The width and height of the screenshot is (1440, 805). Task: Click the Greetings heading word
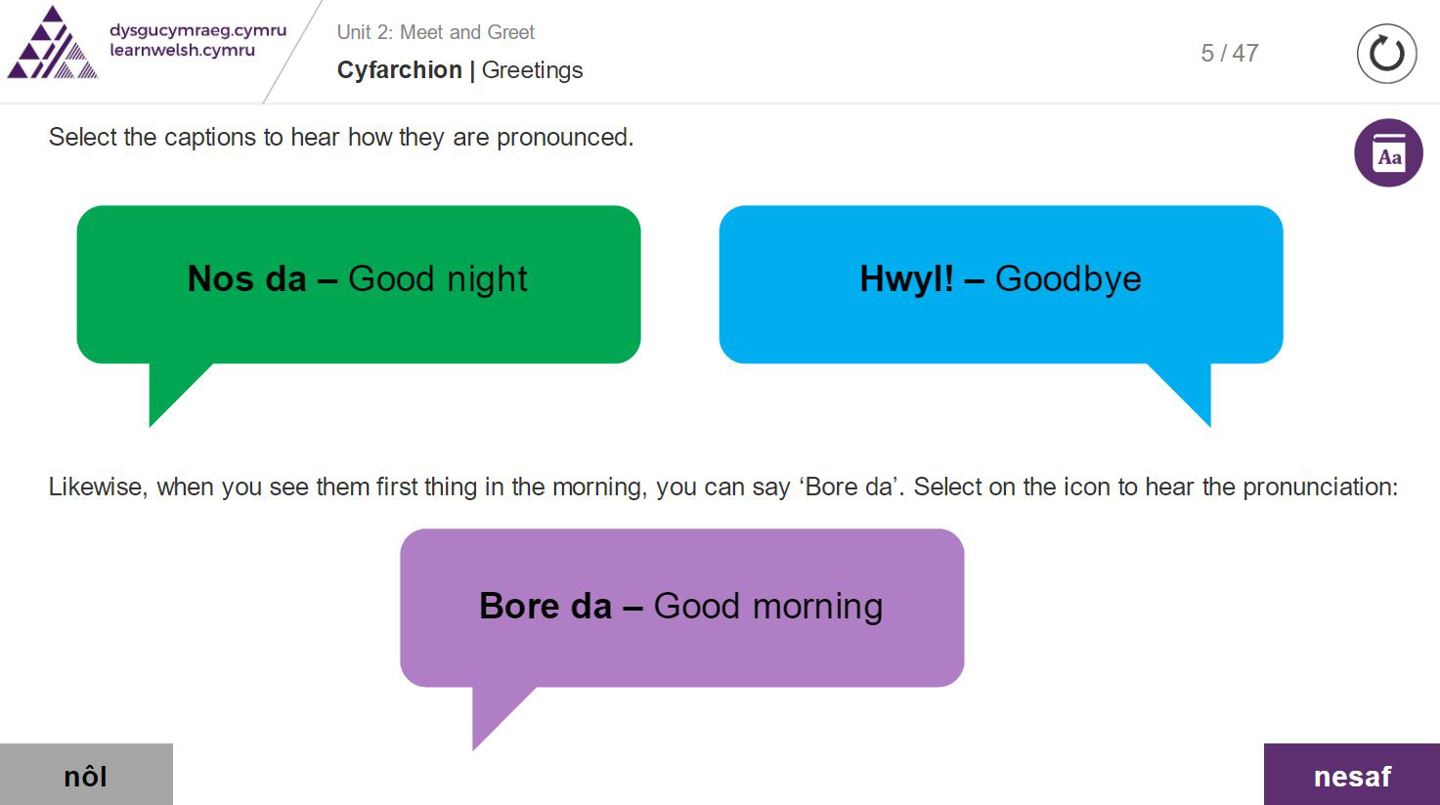pyautogui.click(x=532, y=70)
